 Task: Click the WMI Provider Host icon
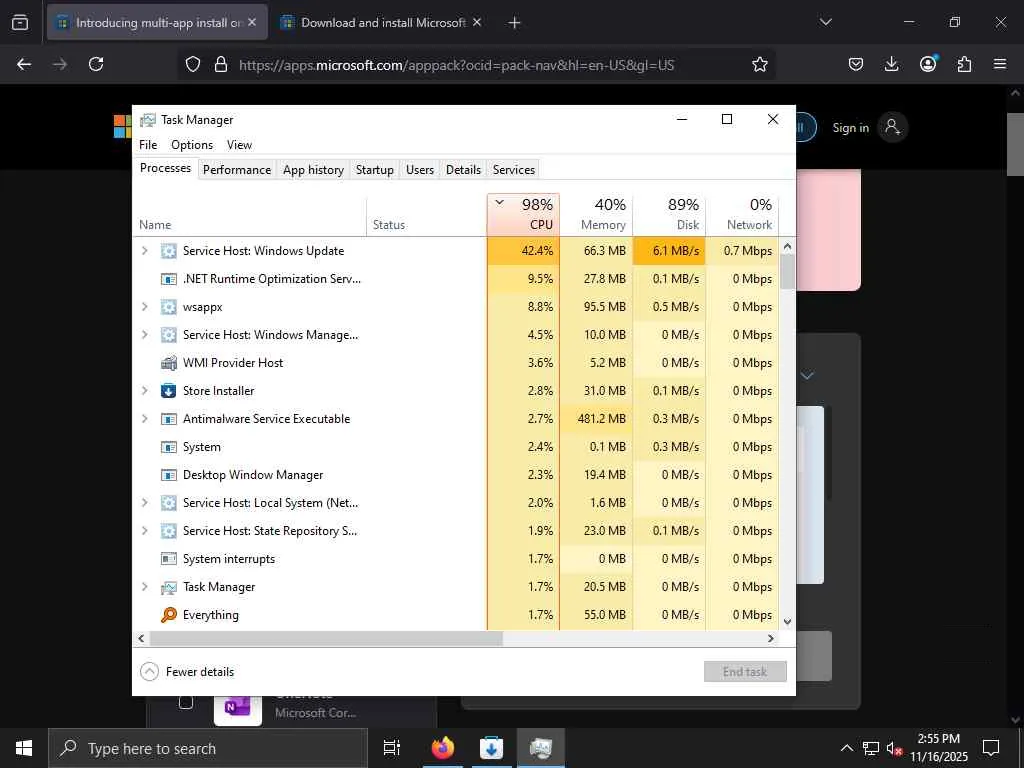pos(168,362)
